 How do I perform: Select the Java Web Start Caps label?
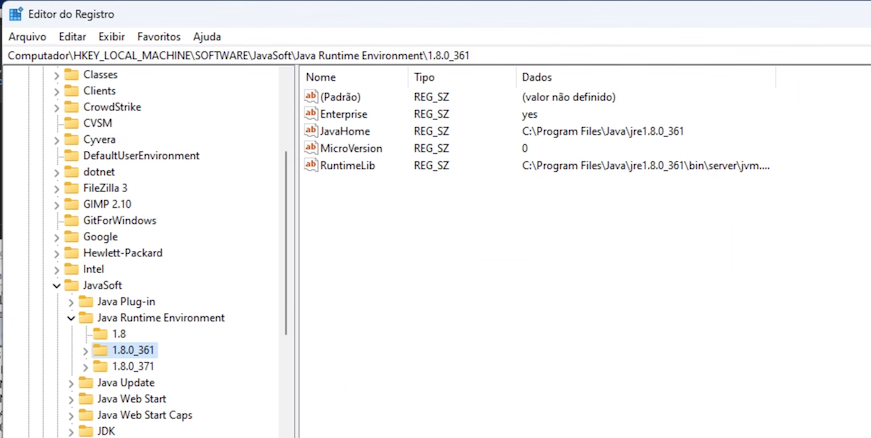(x=144, y=415)
